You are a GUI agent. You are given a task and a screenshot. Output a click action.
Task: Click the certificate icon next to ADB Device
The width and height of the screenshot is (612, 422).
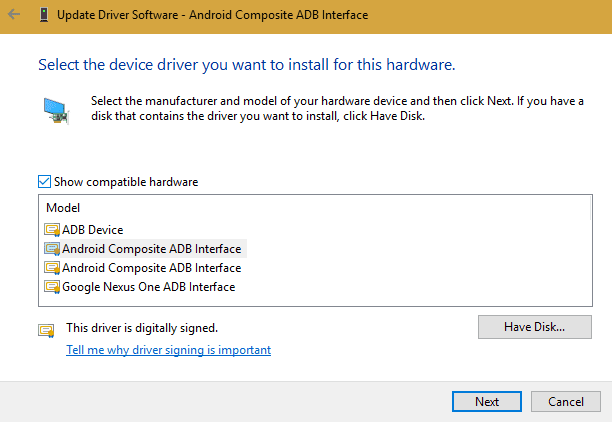(52, 230)
